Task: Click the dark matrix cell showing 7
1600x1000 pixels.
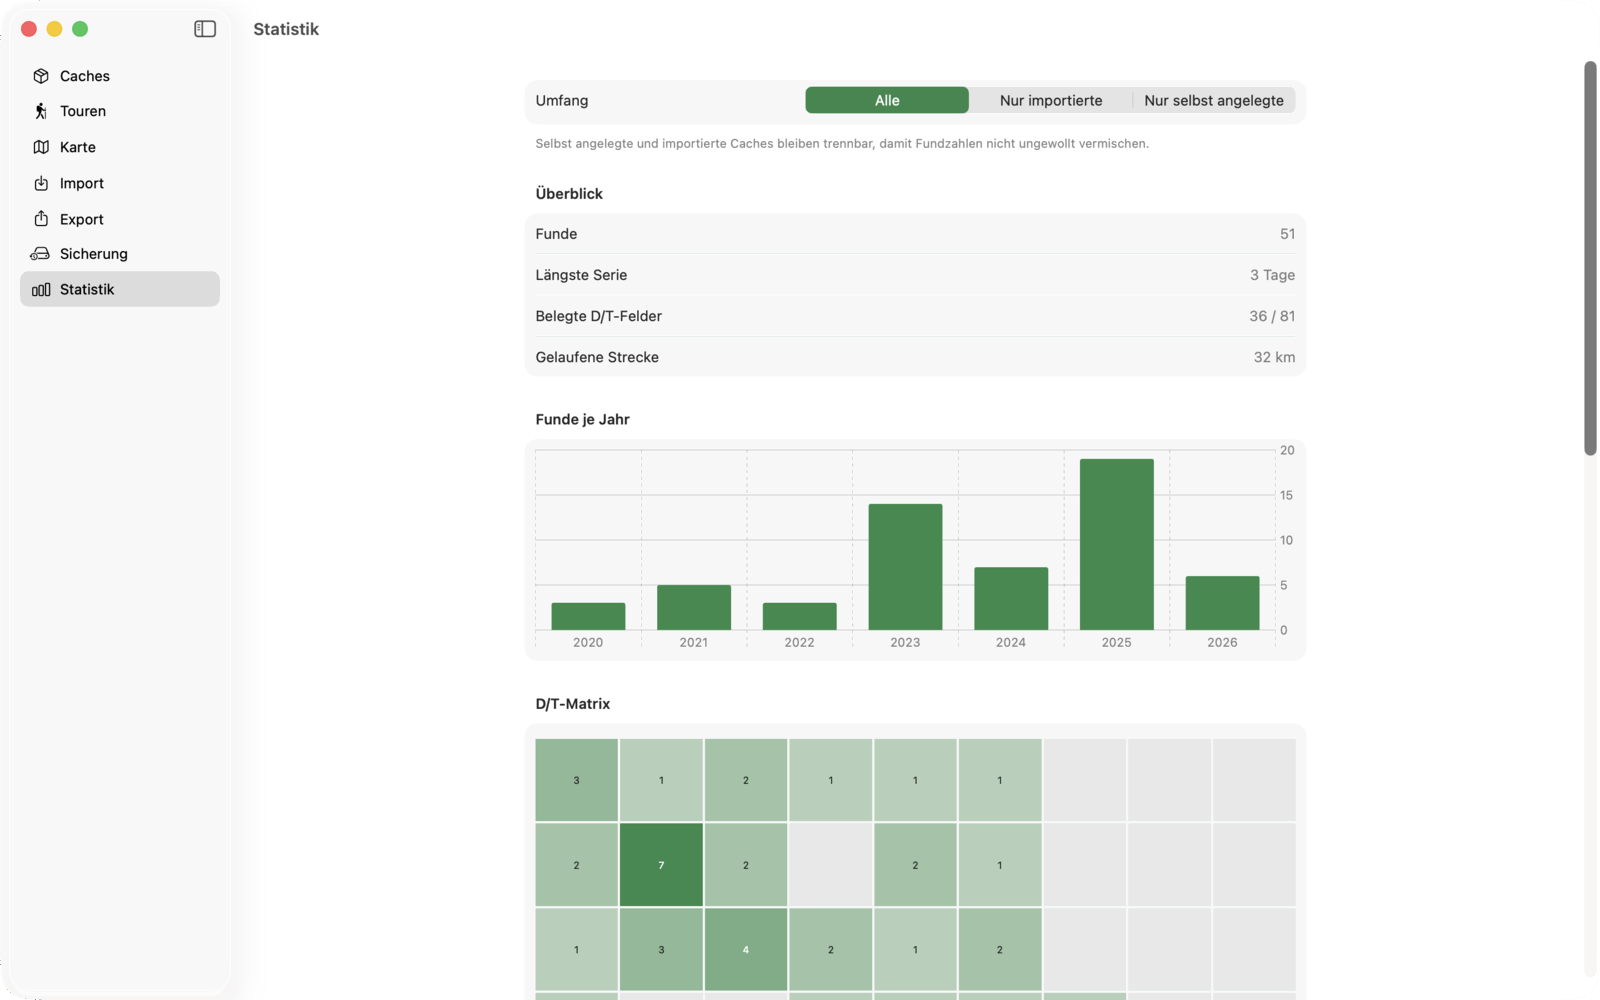Action: (661, 865)
